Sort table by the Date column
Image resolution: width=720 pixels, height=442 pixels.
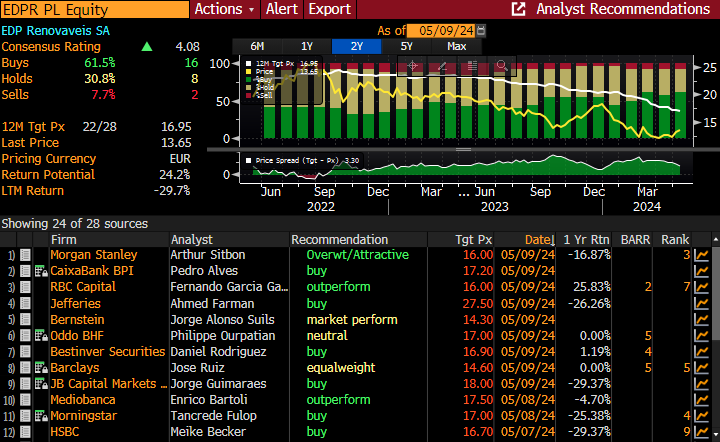click(539, 240)
